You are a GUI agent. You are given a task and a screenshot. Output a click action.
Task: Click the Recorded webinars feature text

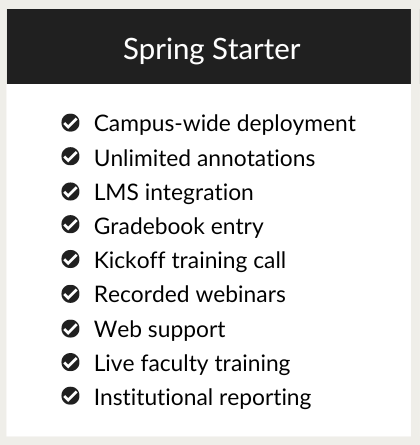point(190,294)
